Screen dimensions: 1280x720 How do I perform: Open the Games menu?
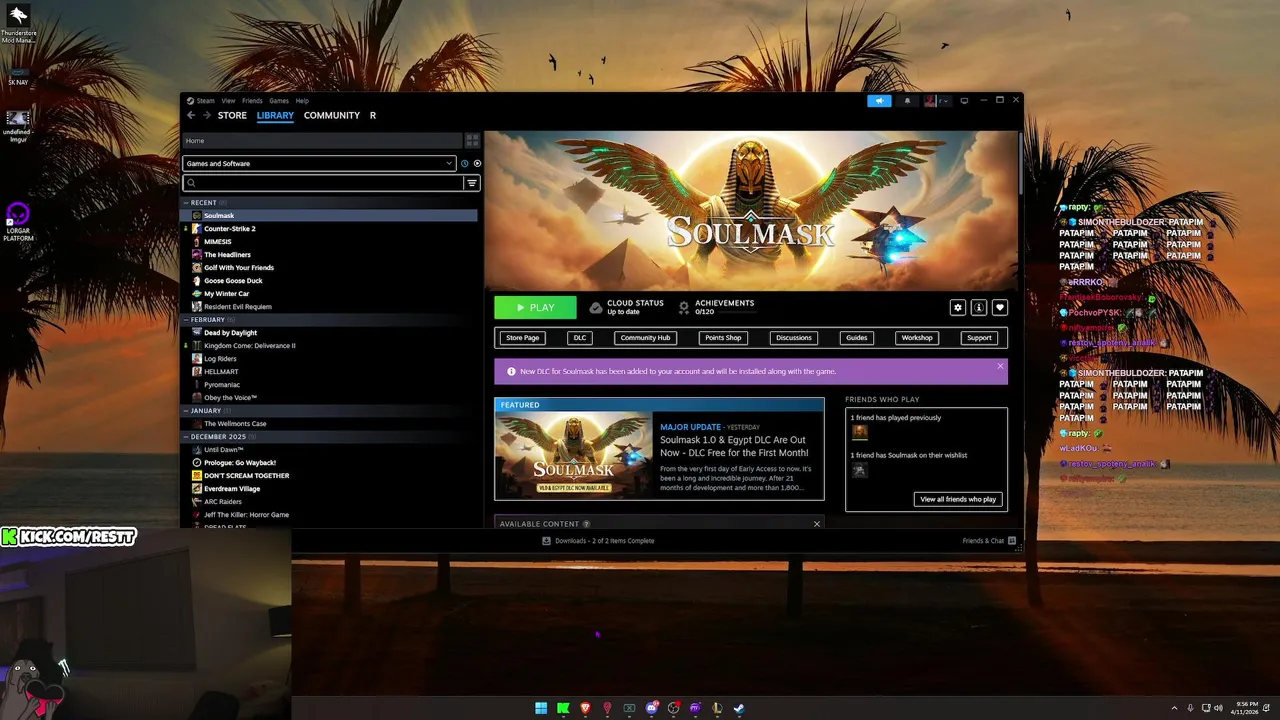[x=279, y=101]
